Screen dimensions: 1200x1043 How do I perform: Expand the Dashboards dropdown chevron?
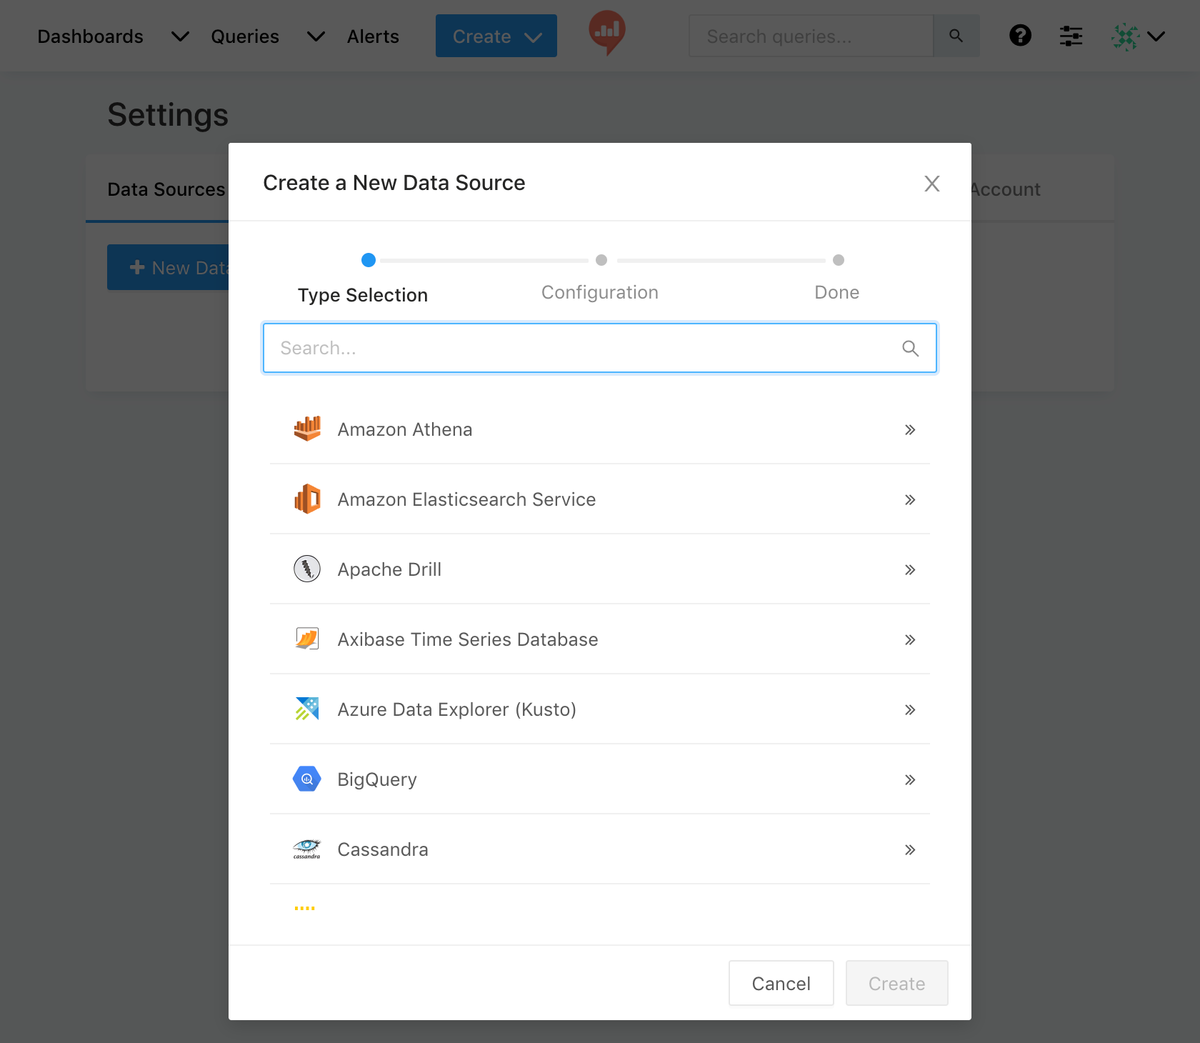point(180,36)
